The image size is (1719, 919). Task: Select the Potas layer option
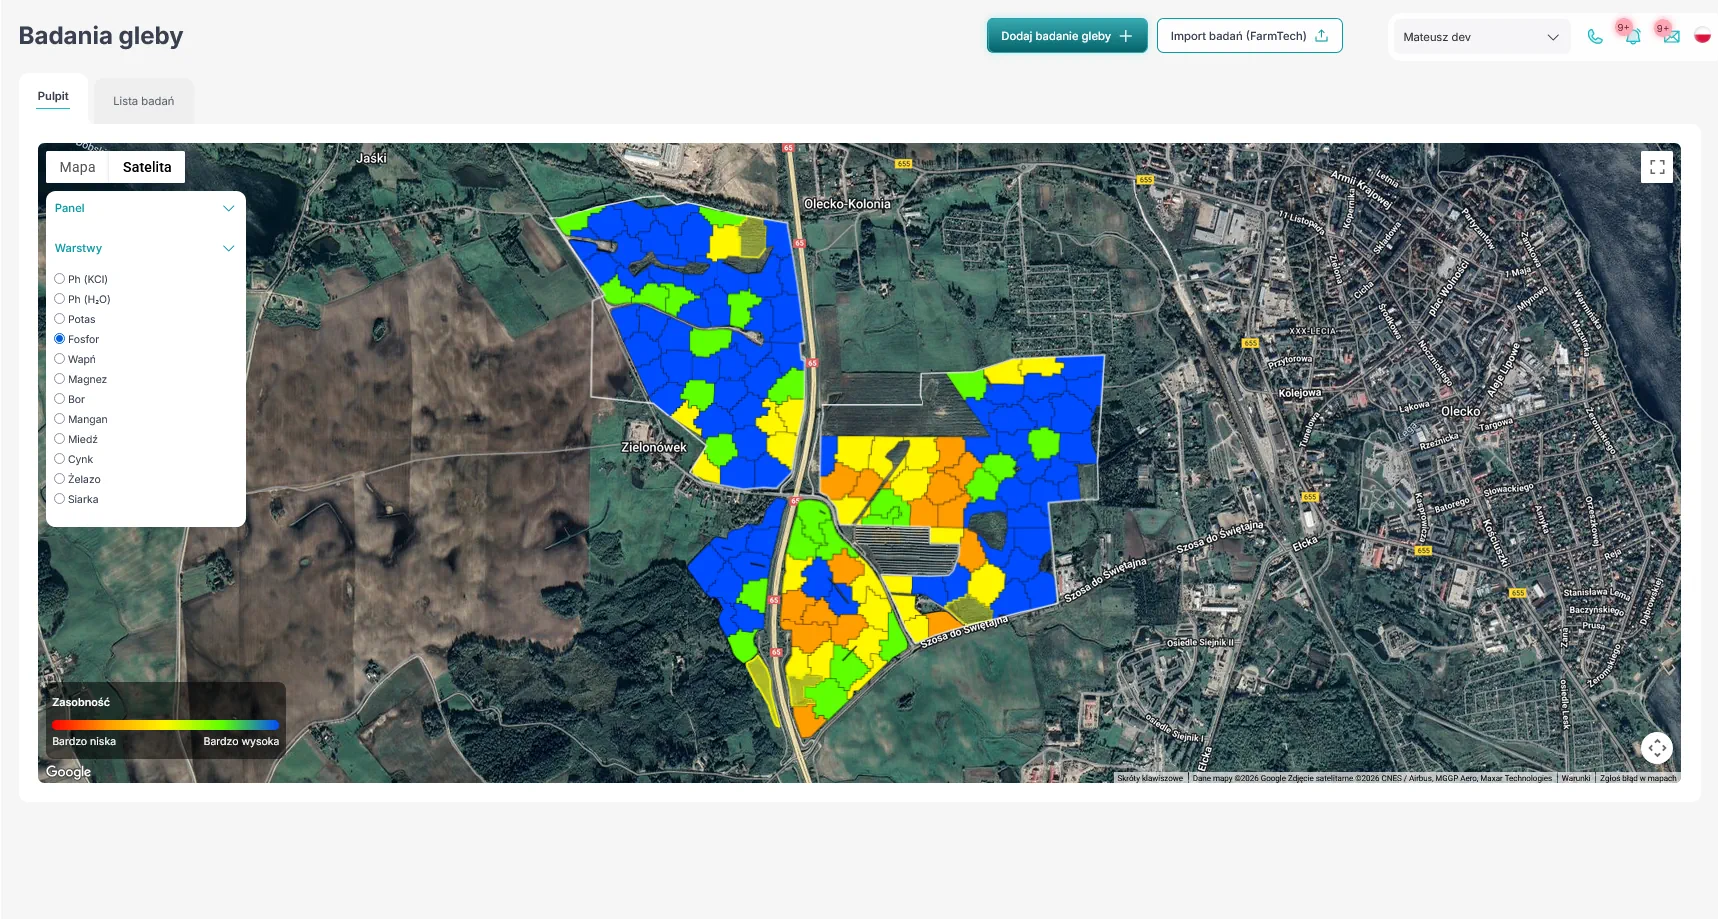[60, 319]
